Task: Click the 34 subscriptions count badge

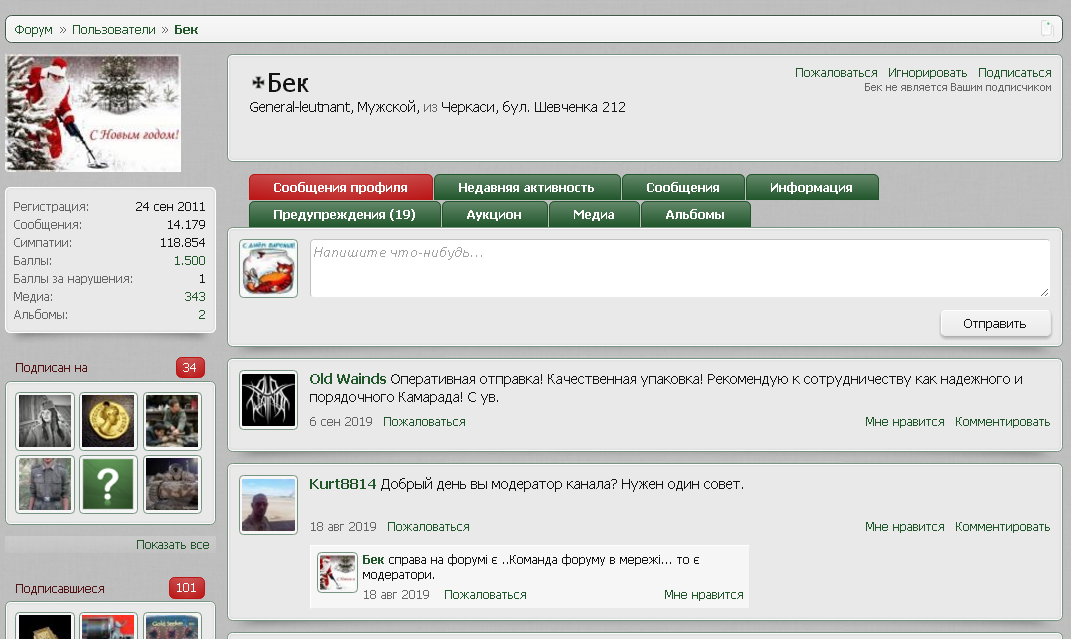Action: (190, 367)
